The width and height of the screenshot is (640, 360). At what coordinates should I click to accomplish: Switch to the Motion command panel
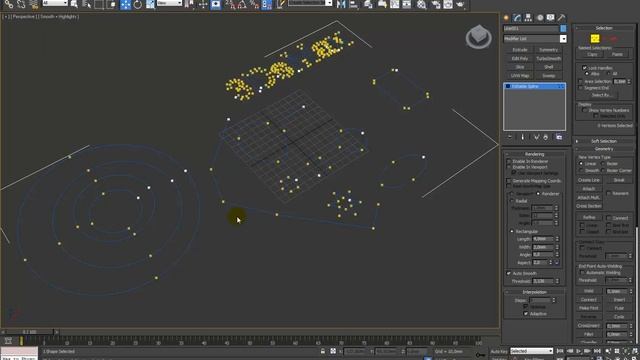coord(540,18)
